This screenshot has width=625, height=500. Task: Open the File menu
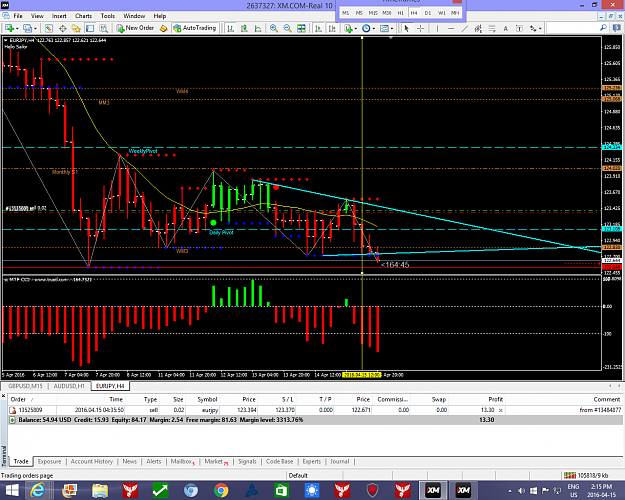point(18,16)
